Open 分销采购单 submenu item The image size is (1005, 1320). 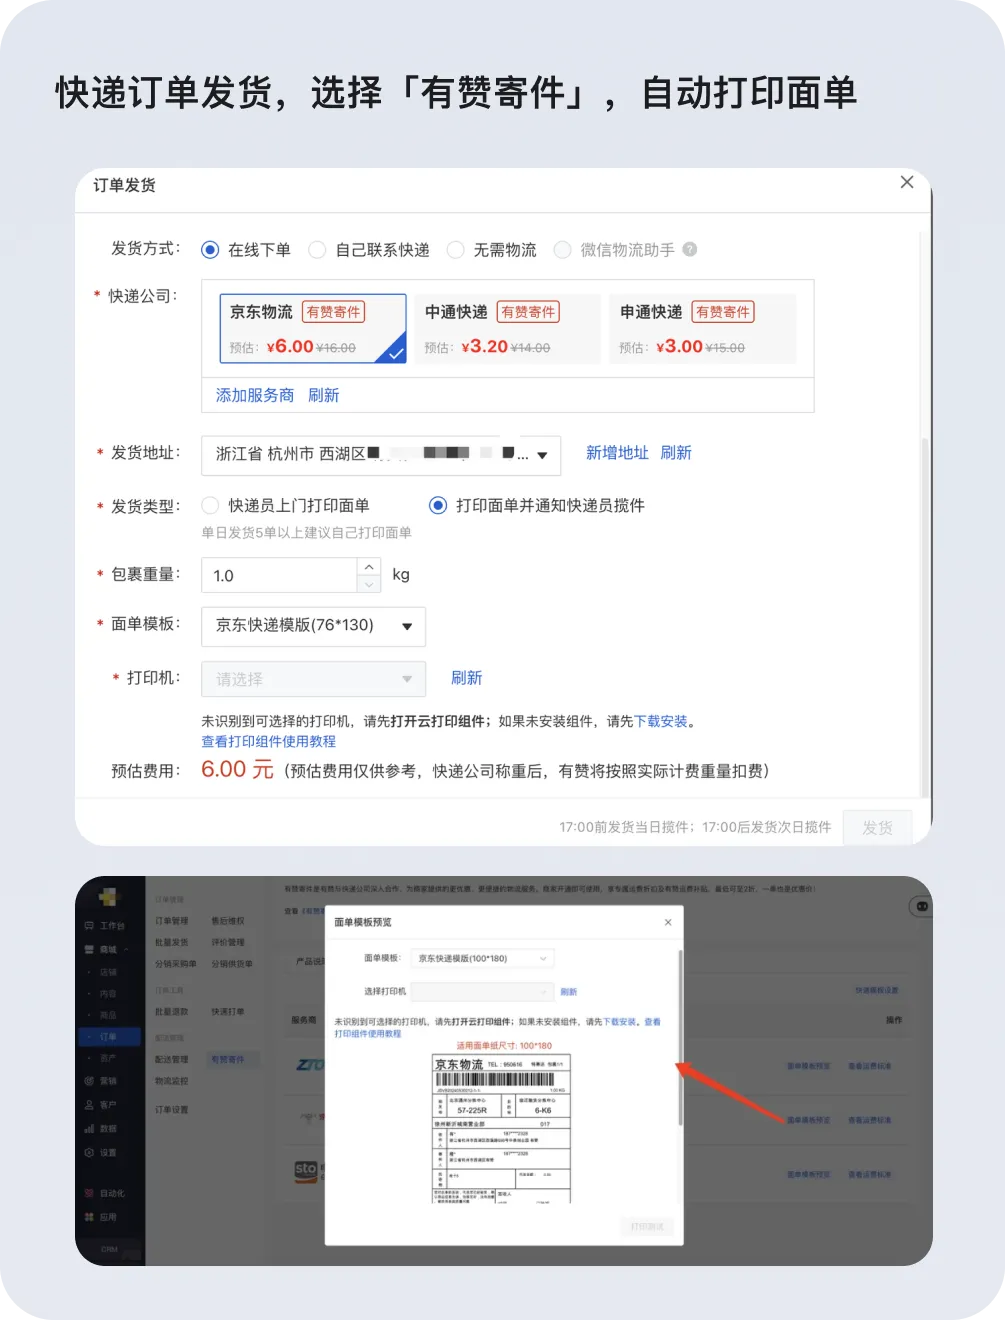176,964
